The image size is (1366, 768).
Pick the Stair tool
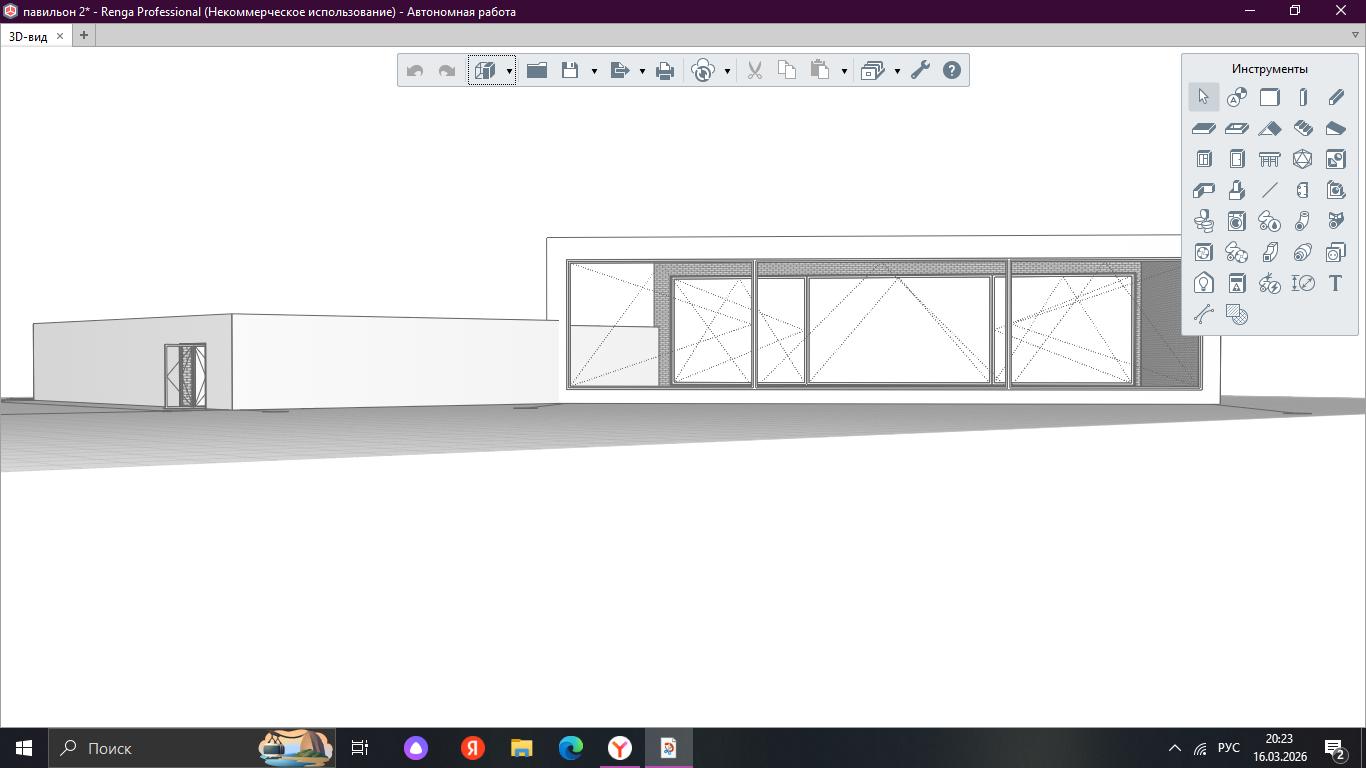coord(1303,128)
